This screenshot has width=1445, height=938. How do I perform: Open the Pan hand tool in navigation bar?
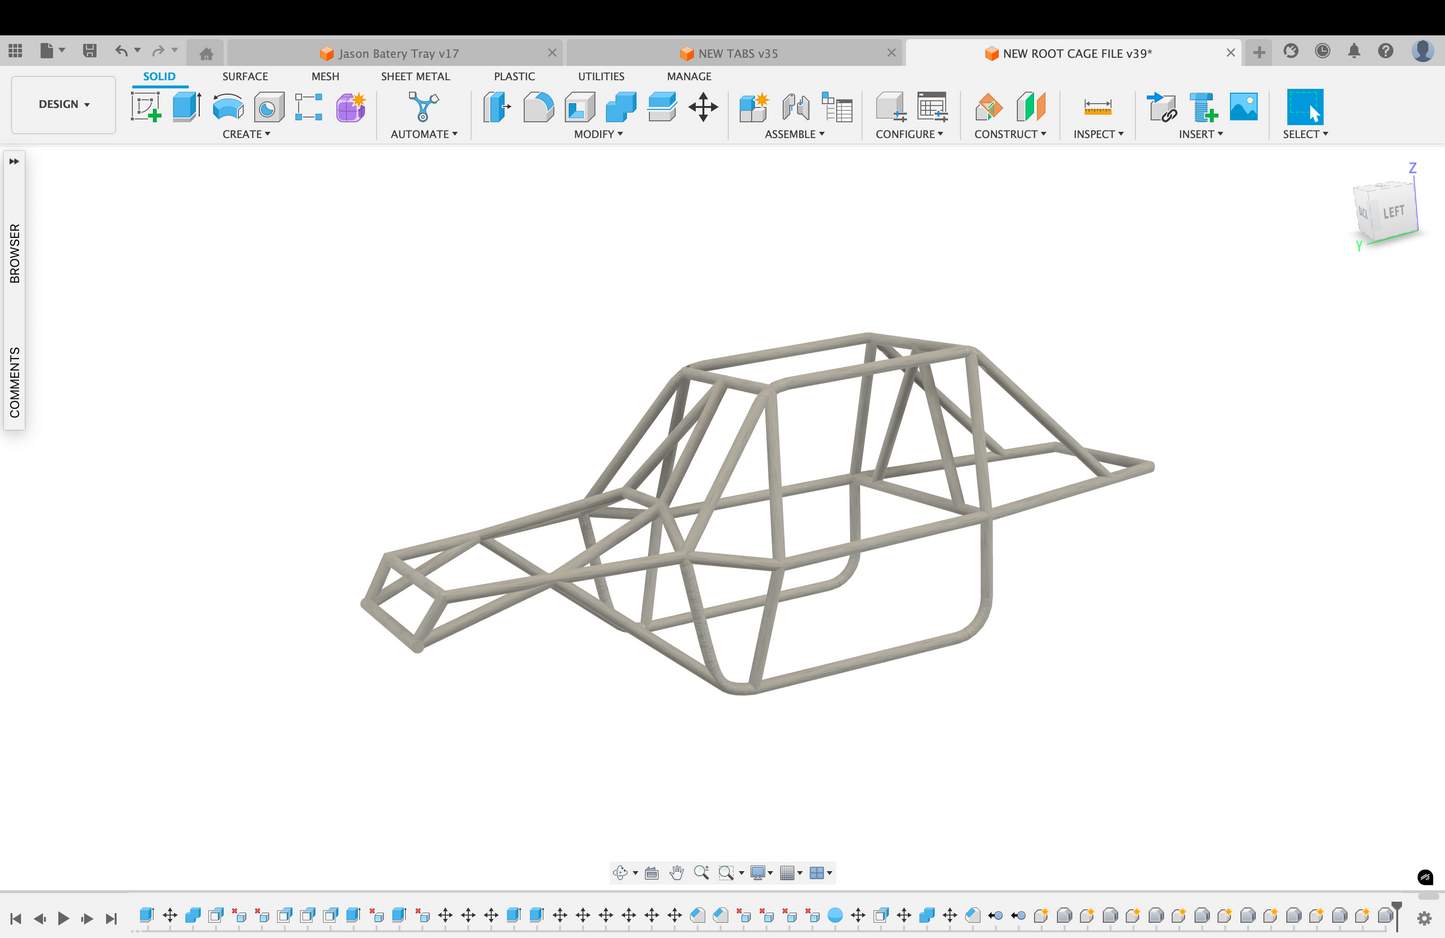click(677, 873)
